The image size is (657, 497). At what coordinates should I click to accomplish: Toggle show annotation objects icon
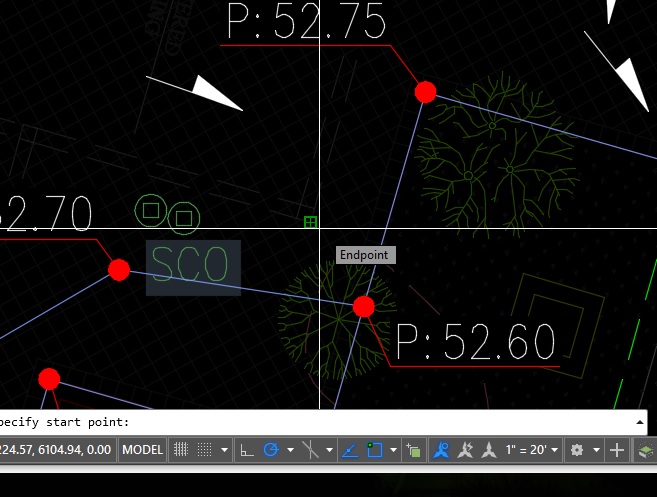(441, 450)
